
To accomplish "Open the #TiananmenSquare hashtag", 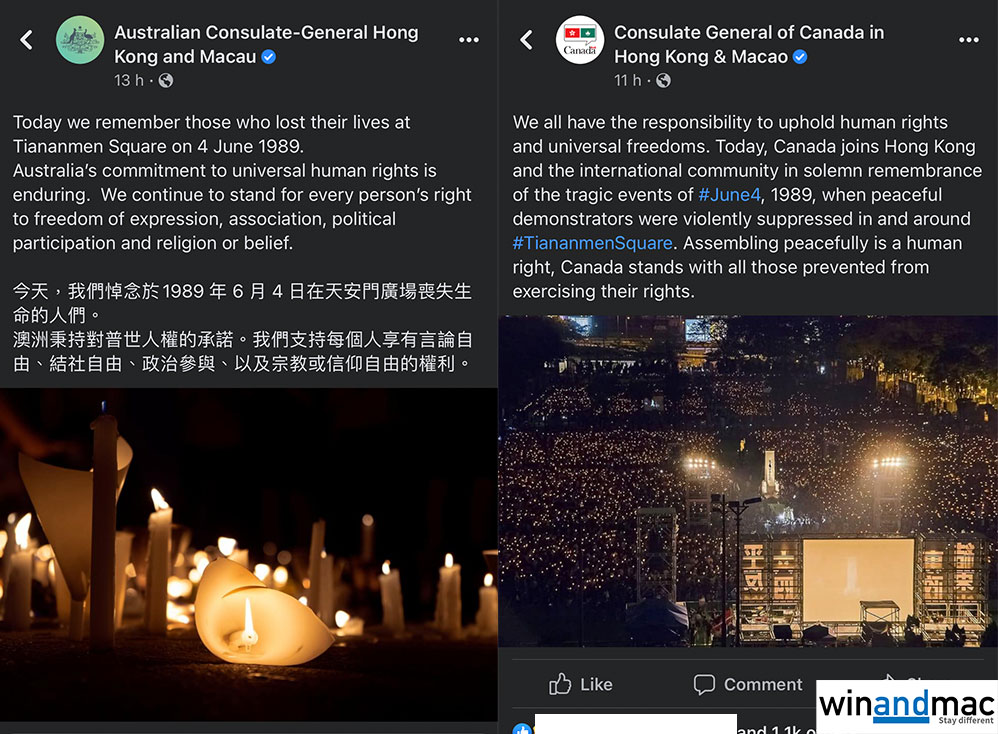I will [x=593, y=243].
